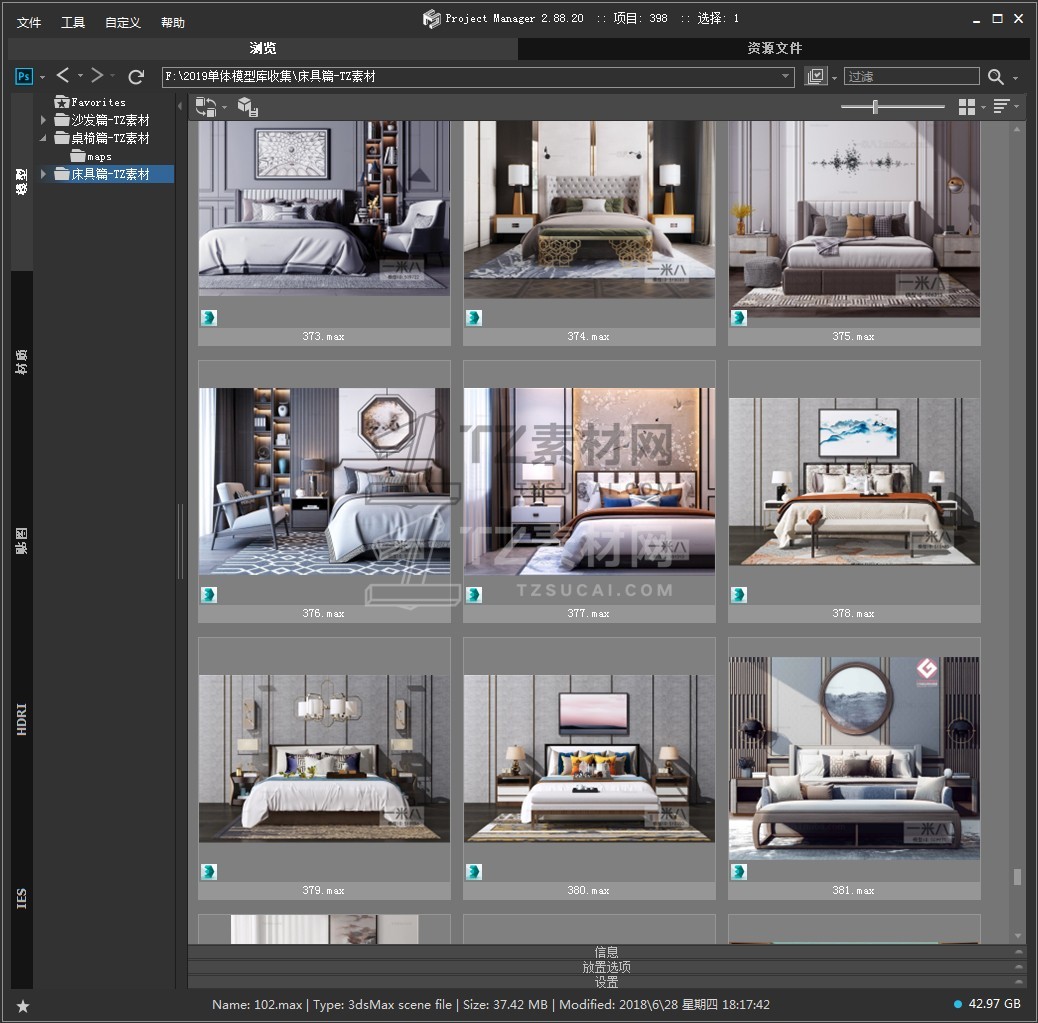The width and height of the screenshot is (1038, 1023).
Task: Open the HDRI side tab
Action: [x=22, y=720]
